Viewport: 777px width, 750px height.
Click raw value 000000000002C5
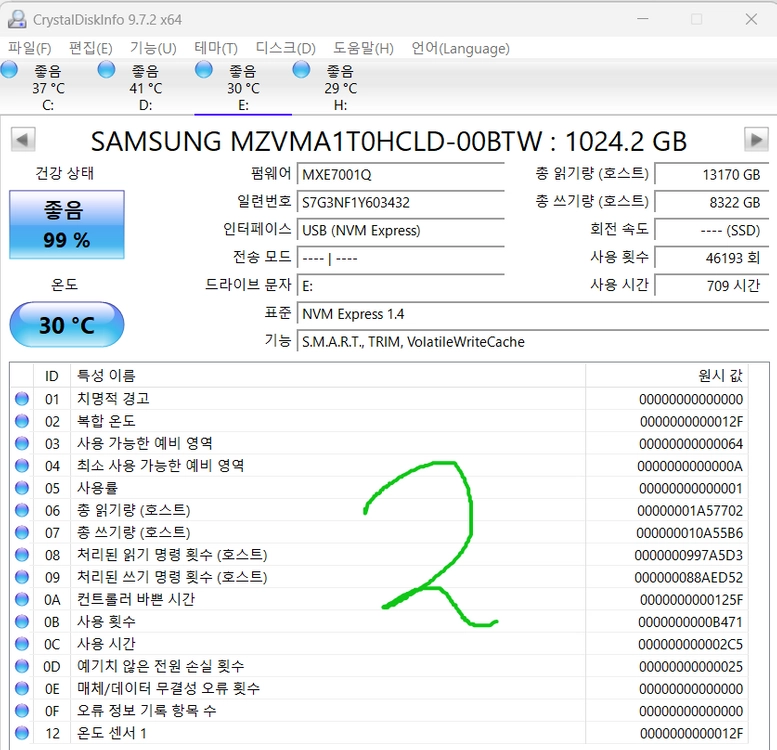[x=690, y=644]
